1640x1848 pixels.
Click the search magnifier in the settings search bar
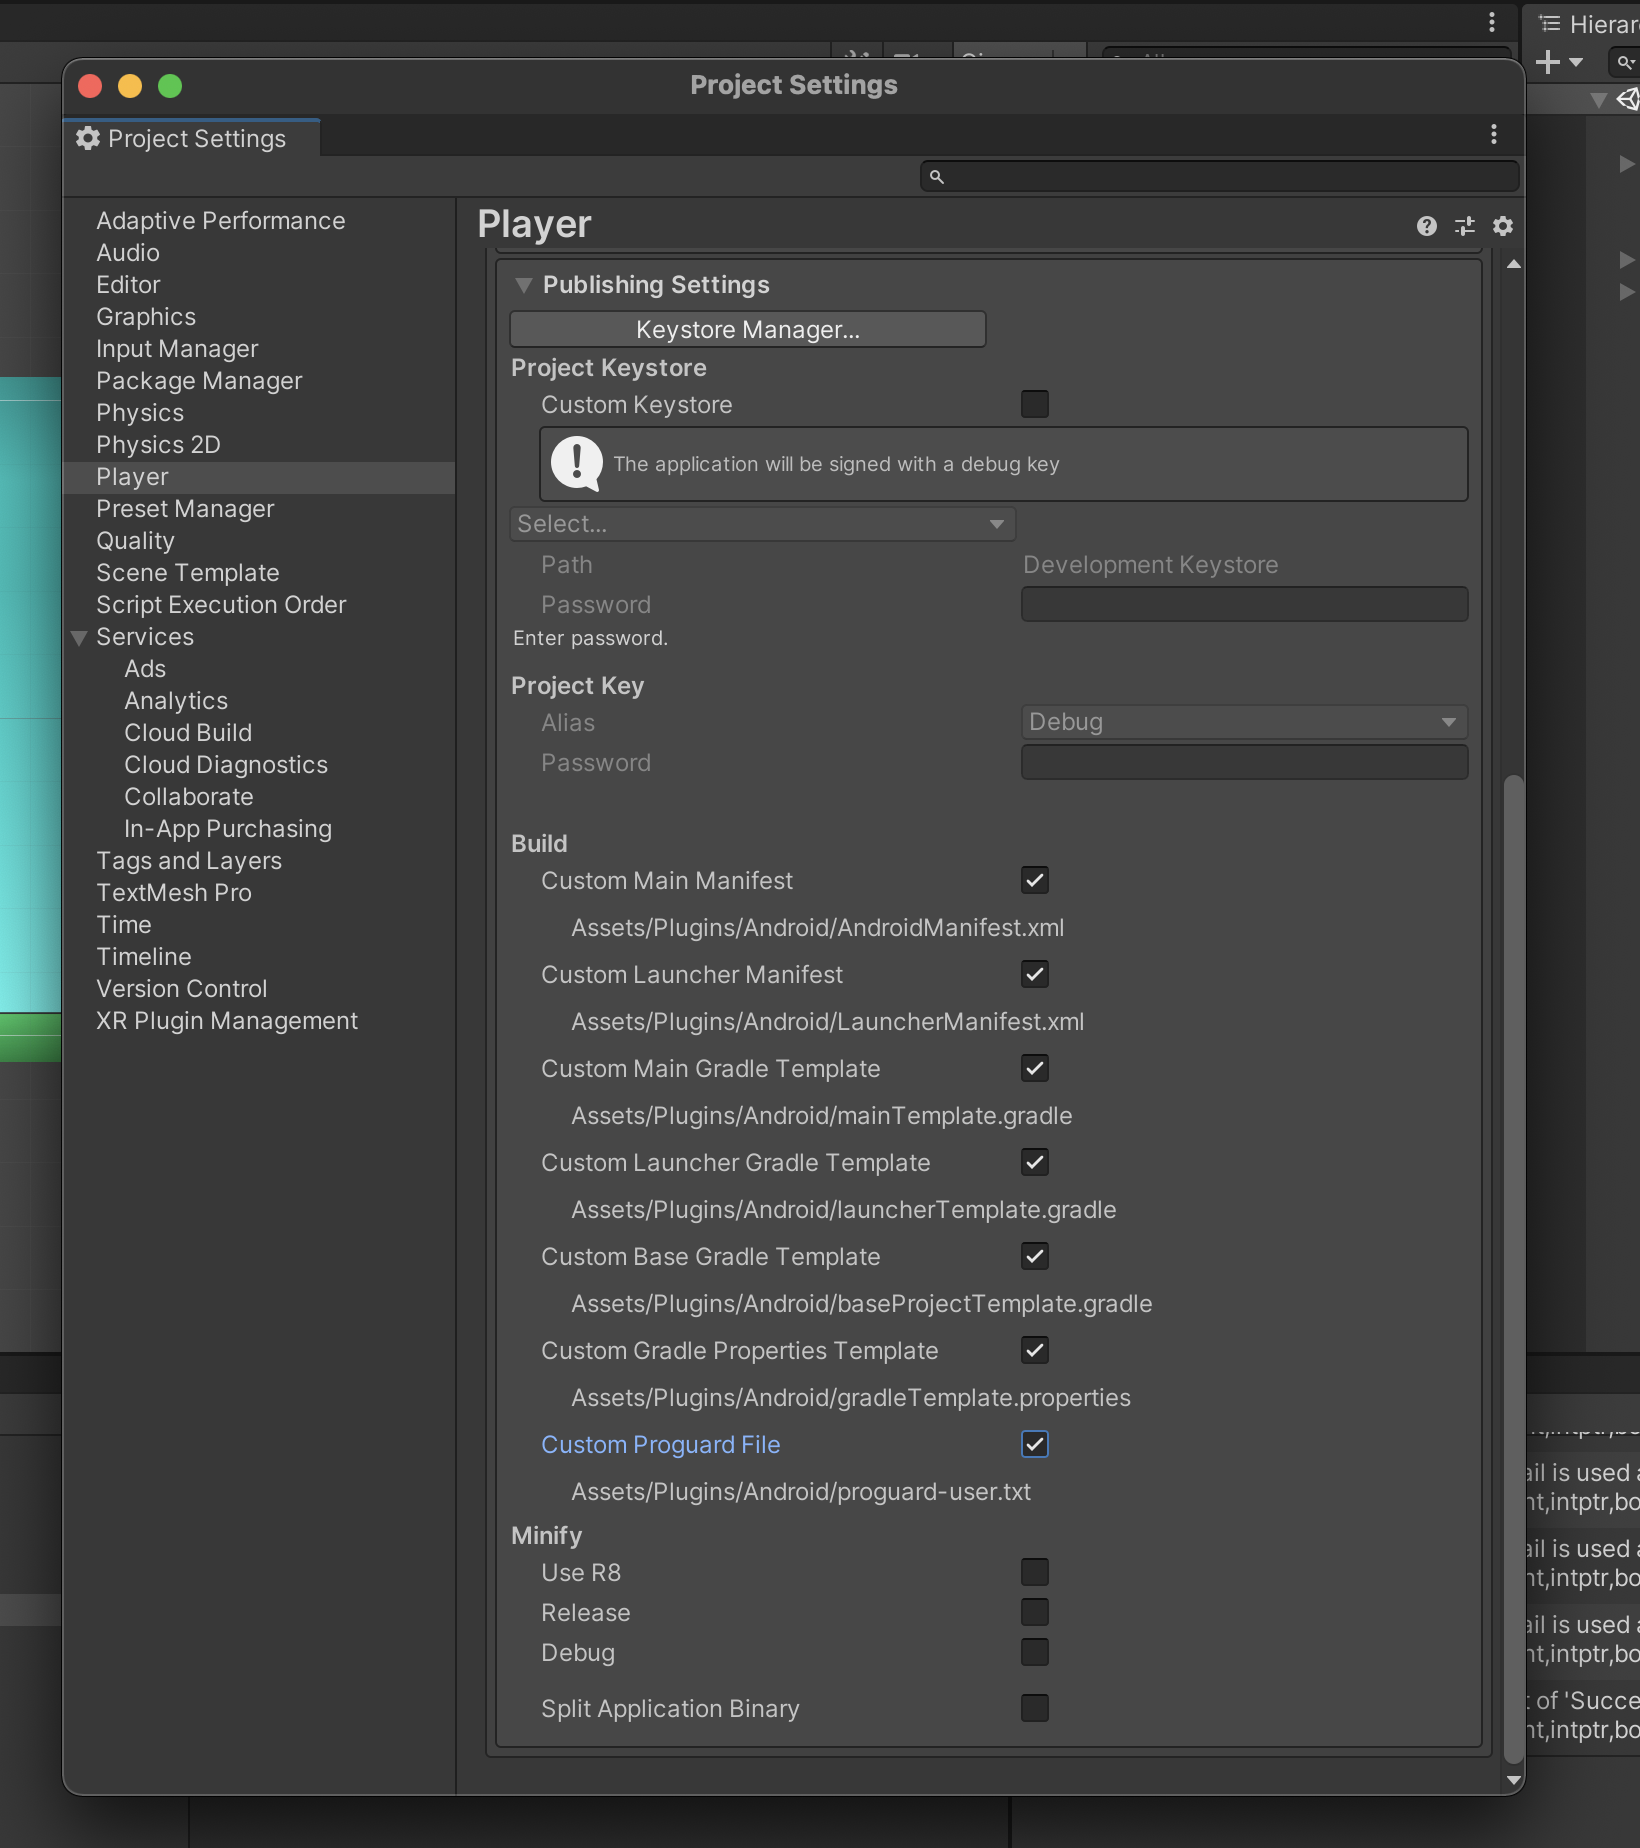tap(936, 175)
